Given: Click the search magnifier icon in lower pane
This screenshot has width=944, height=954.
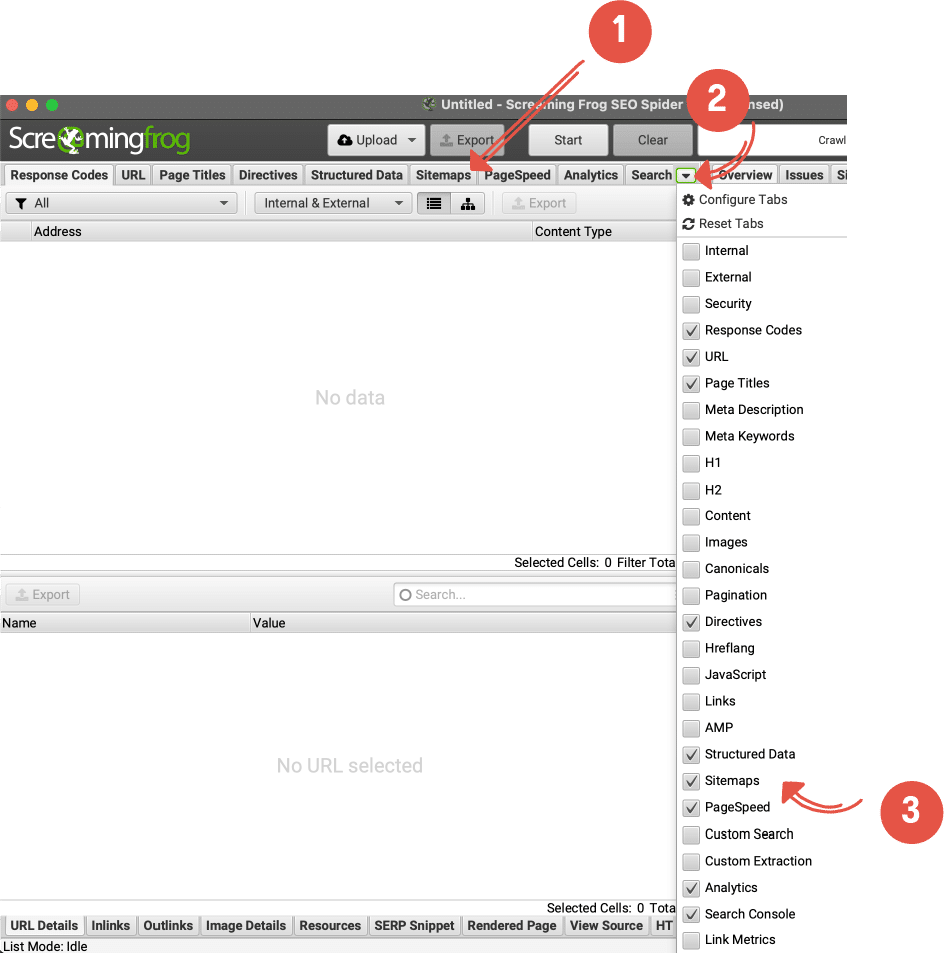Looking at the screenshot, I should click(x=405, y=594).
